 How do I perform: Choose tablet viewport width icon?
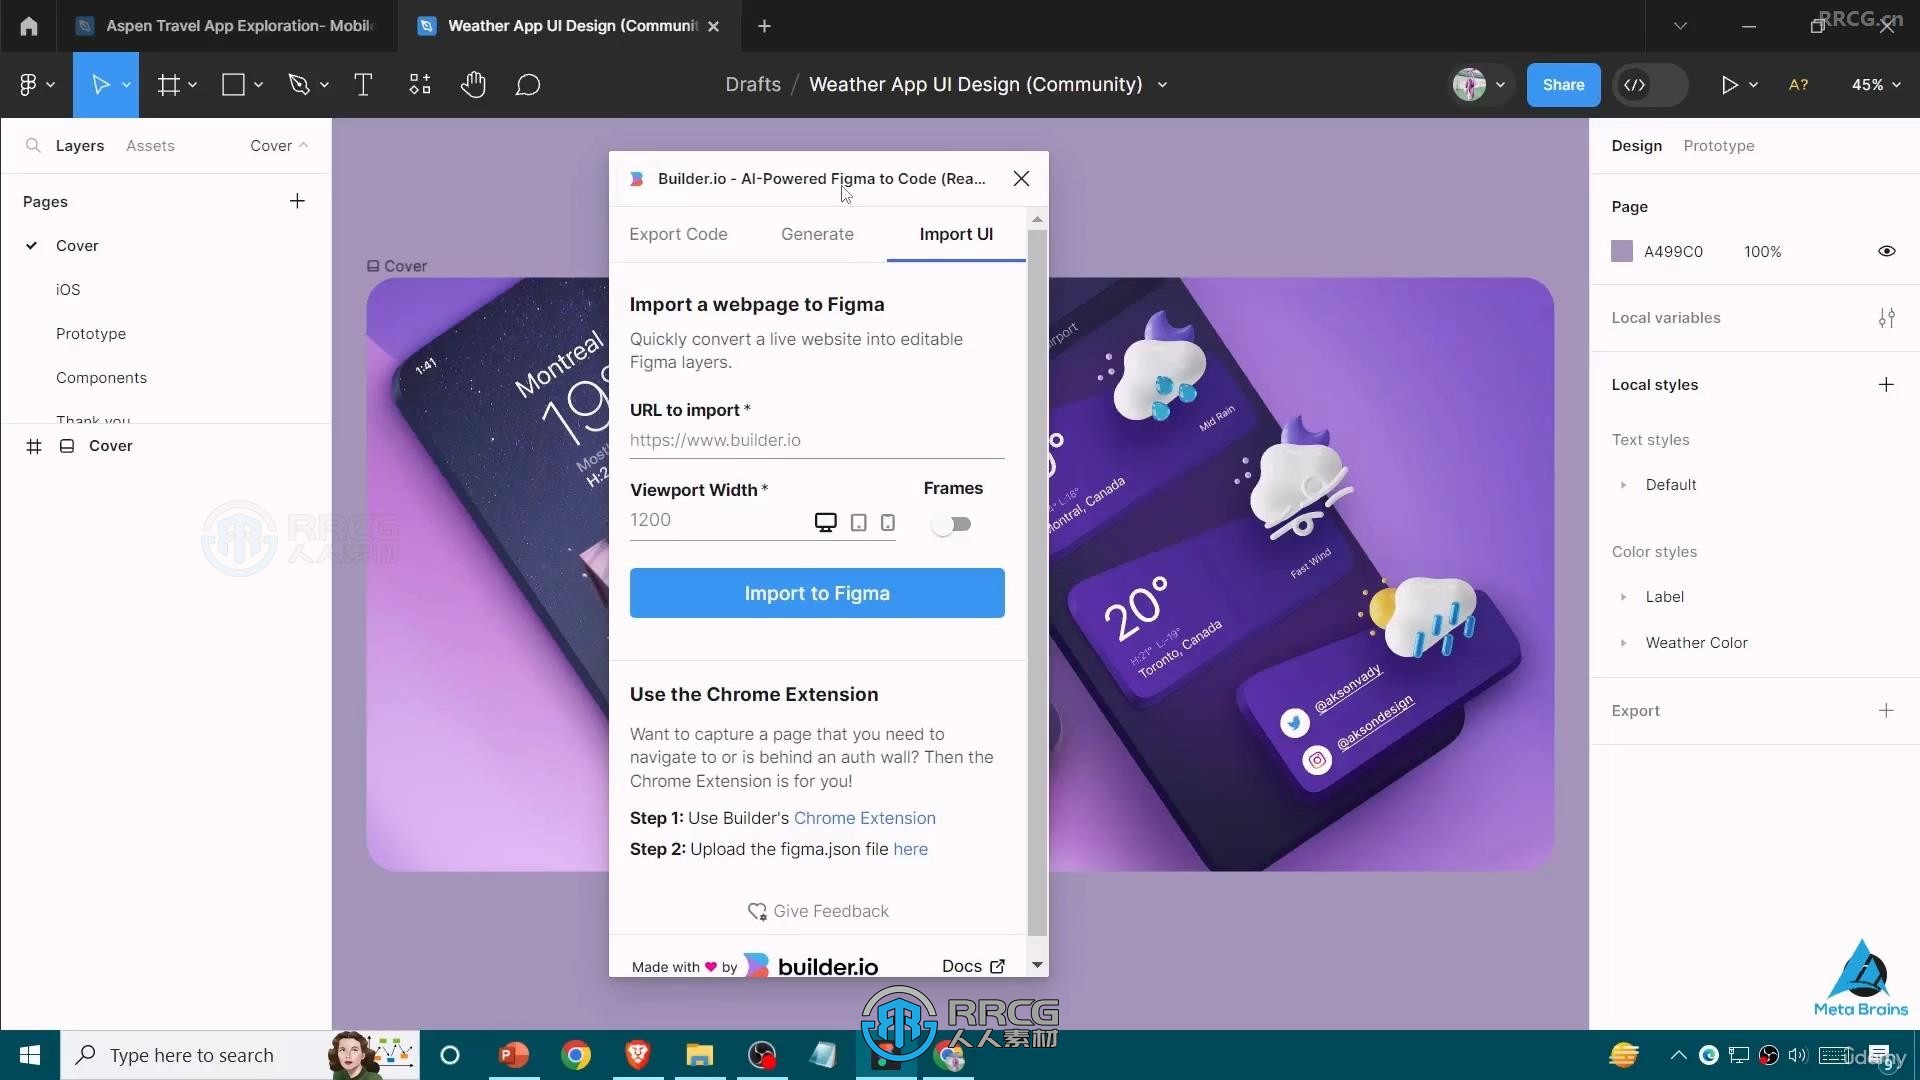[858, 523]
